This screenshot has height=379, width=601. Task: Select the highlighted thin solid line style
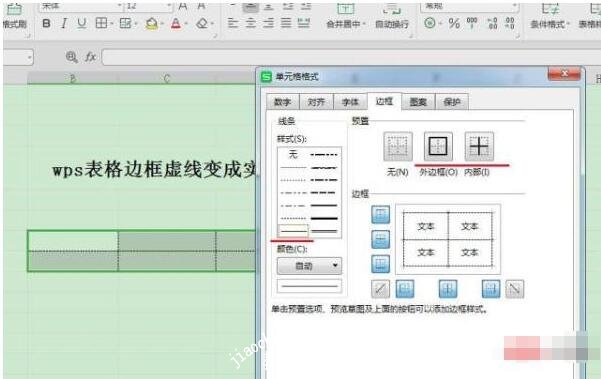(x=293, y=231)
